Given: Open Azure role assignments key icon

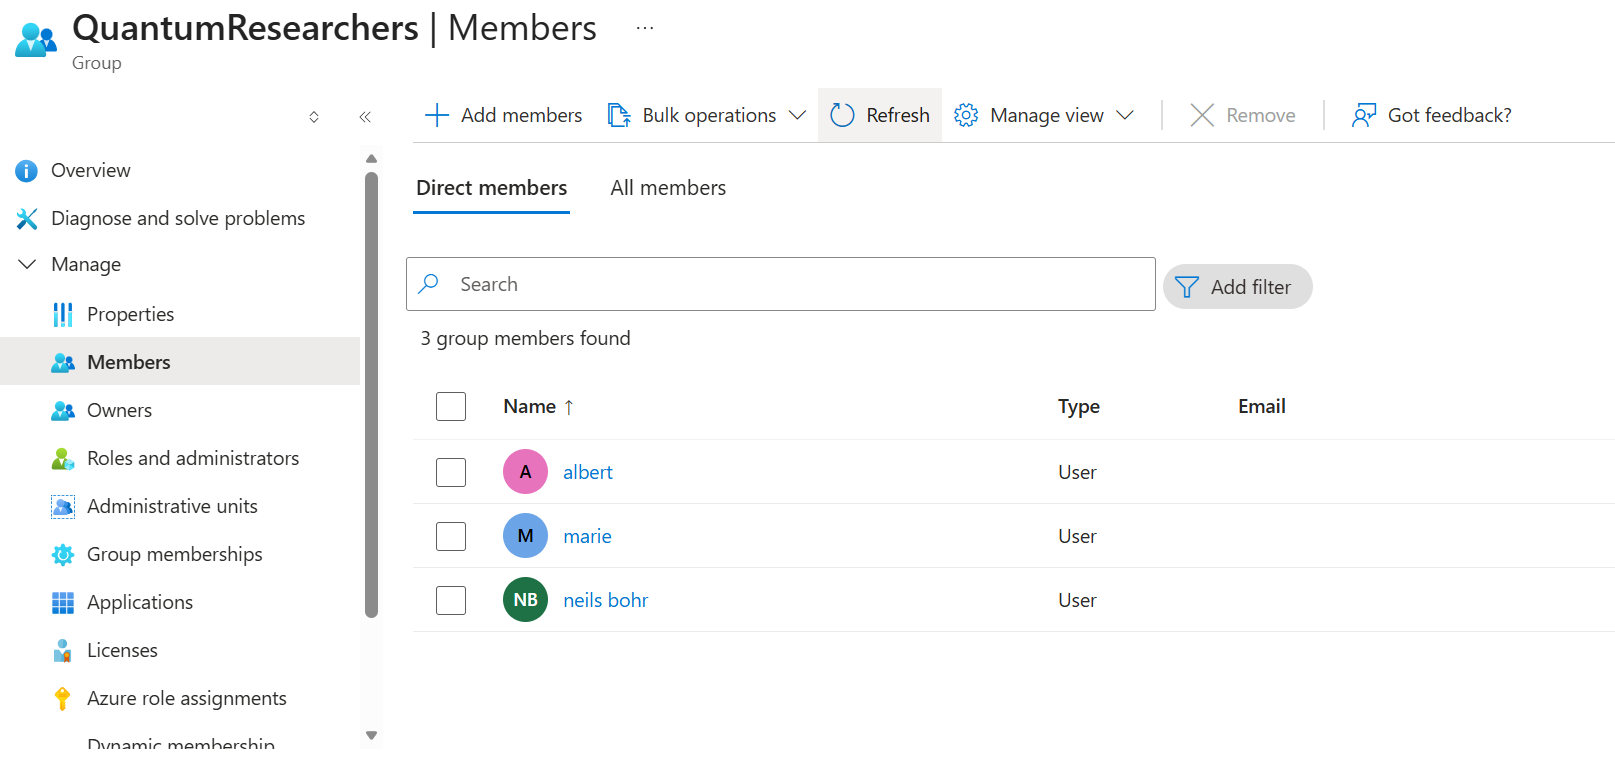Looking at the screenshot, I should point(62,699).
